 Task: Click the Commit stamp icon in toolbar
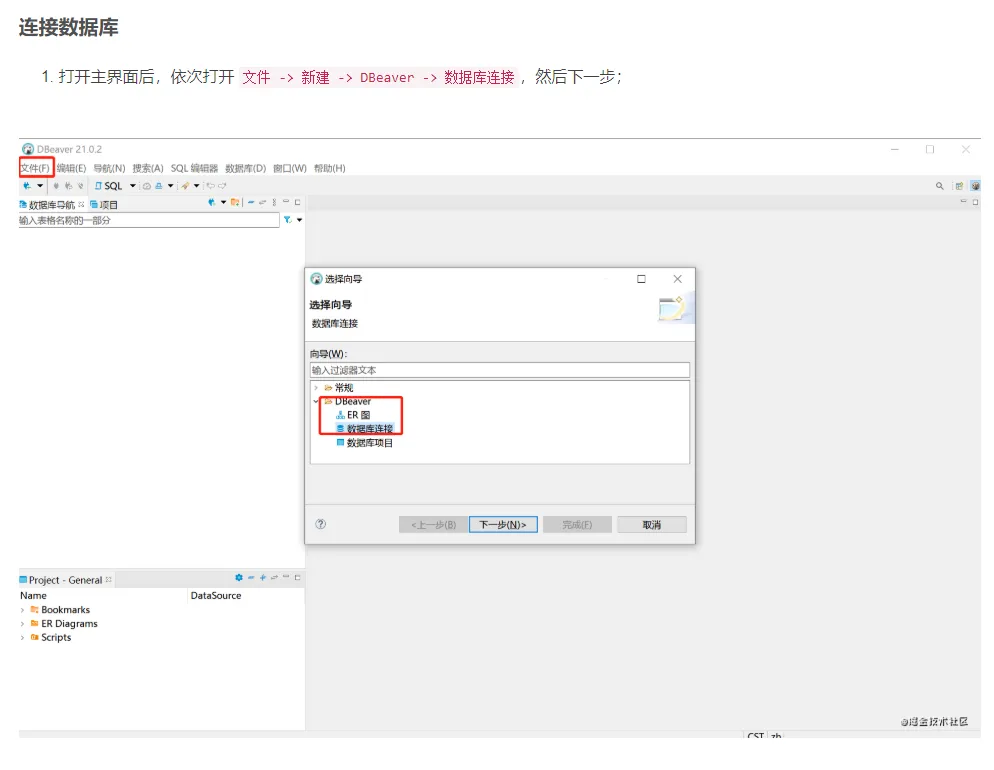click(158, 186)
